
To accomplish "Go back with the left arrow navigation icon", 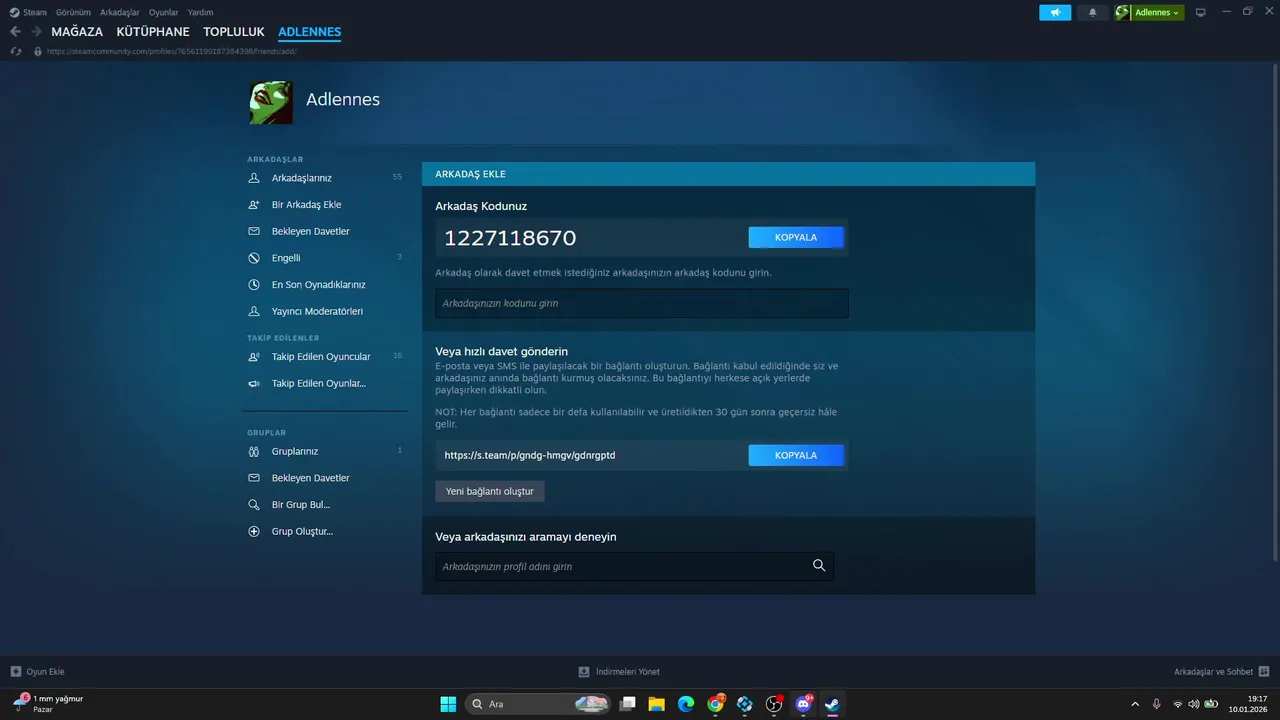I will [x=15, y=32].
